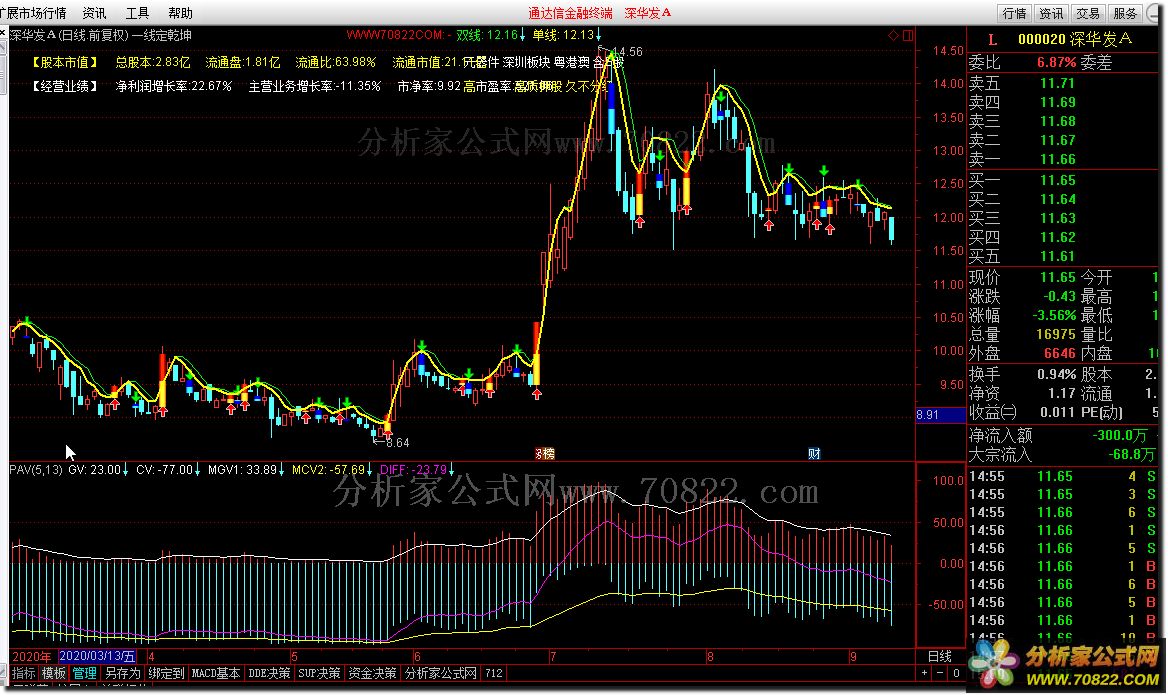Select the DDE决策 indicator tab

[x=269, y=673]
